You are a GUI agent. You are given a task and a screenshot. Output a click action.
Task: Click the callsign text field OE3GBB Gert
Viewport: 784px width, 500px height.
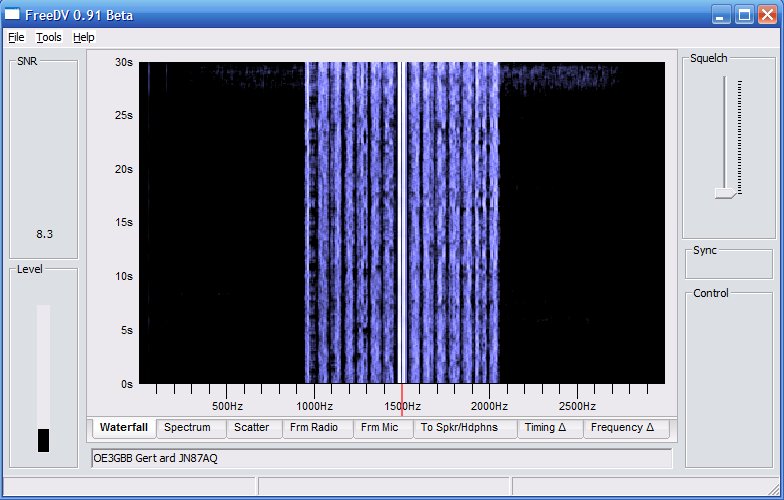pyautogui.click(x=382, y=458)
